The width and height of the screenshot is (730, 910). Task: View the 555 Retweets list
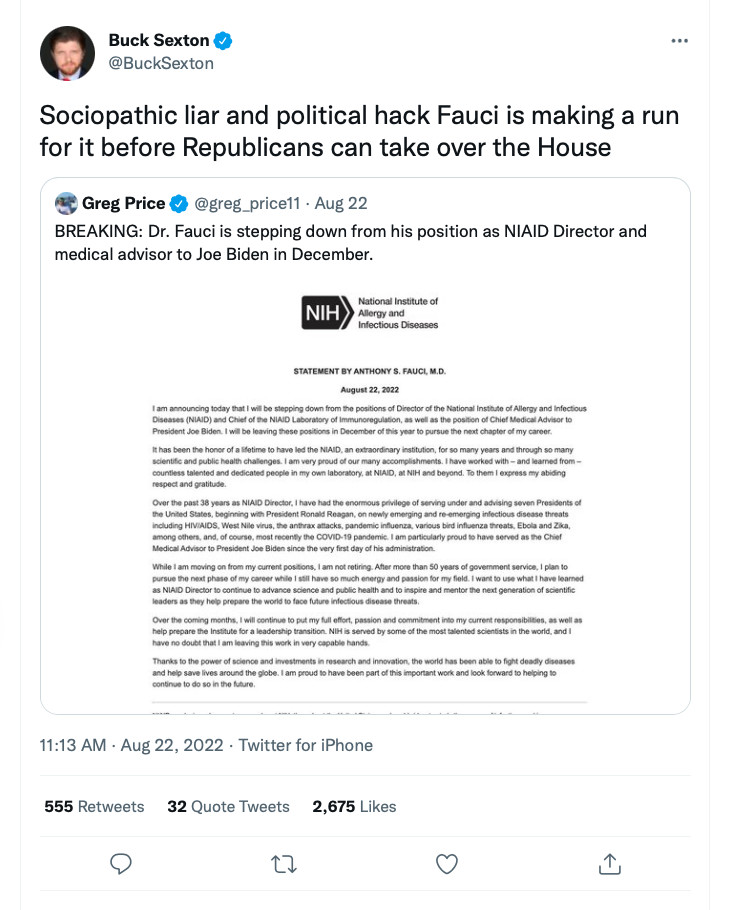(94, 806)
